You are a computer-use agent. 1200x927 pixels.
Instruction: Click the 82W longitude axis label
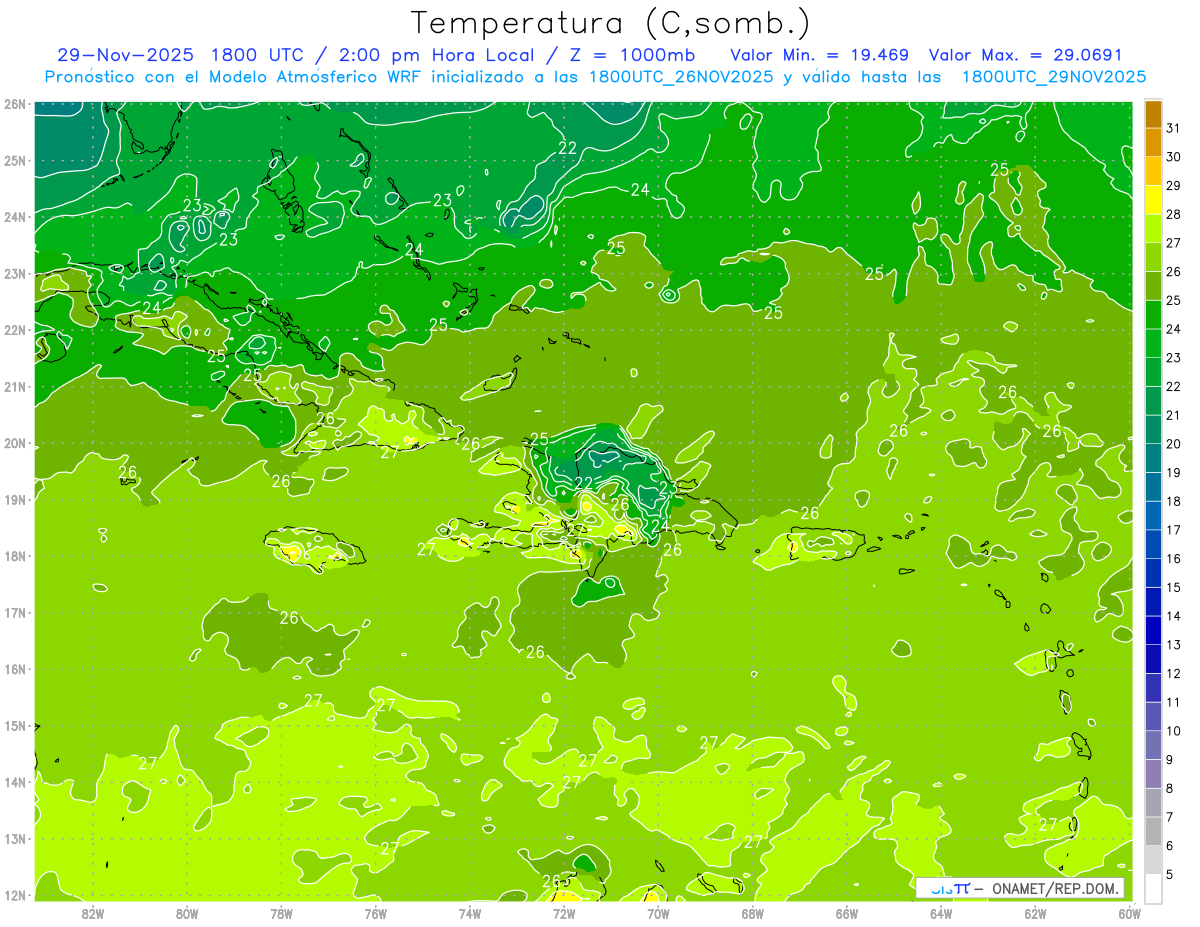(x=92, y=913)
